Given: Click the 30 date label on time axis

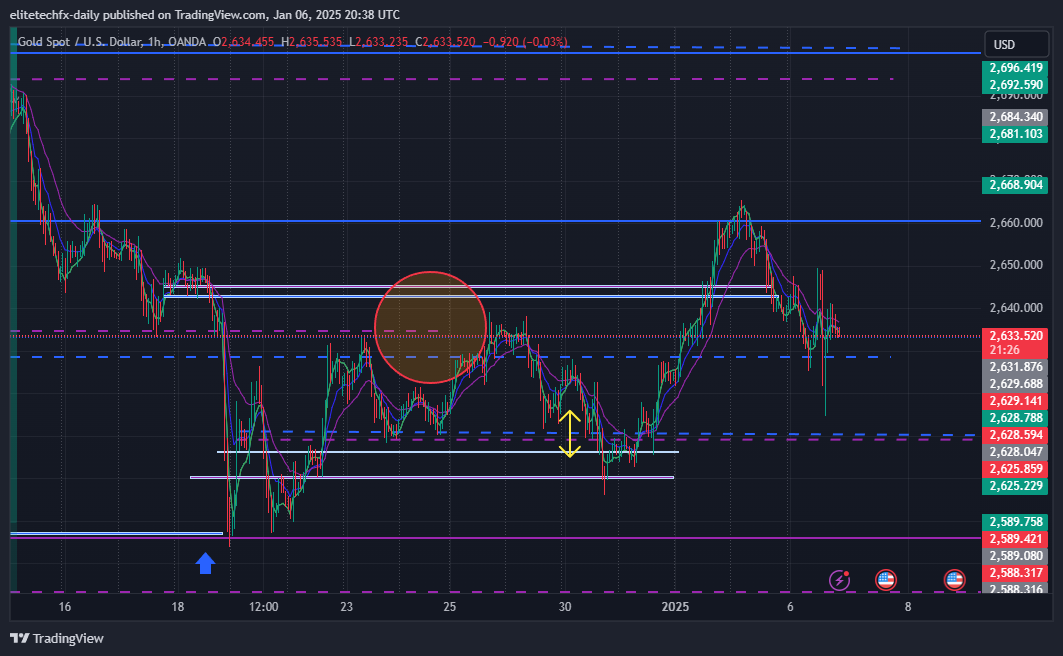Looking at the screenshot, I should [565, 607].
